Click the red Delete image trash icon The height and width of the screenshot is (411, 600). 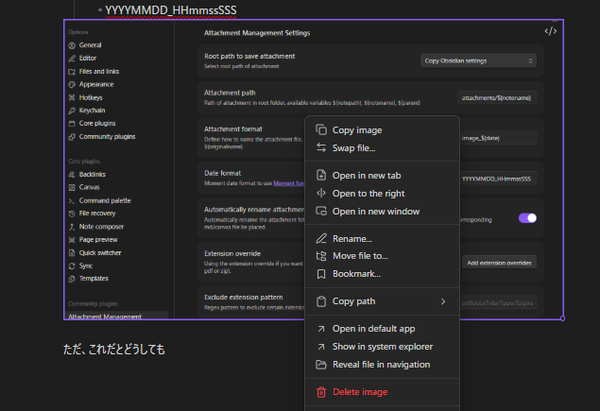tap(321, 392)
